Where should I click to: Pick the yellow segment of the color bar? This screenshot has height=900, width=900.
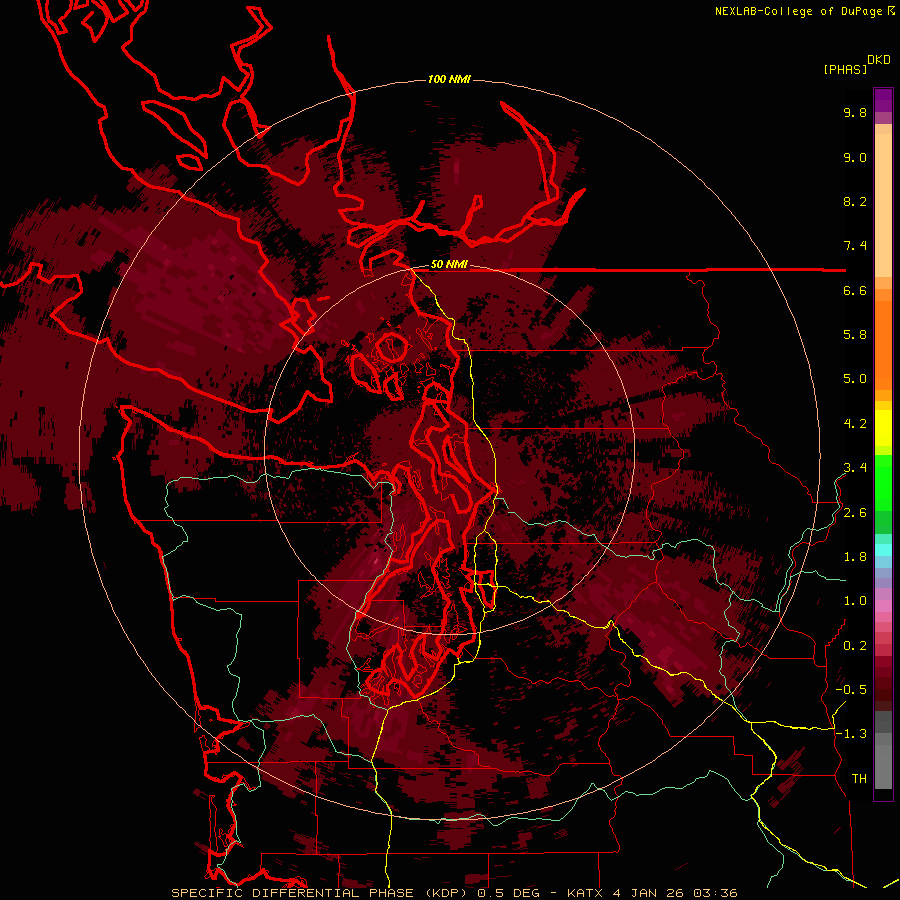883,428
